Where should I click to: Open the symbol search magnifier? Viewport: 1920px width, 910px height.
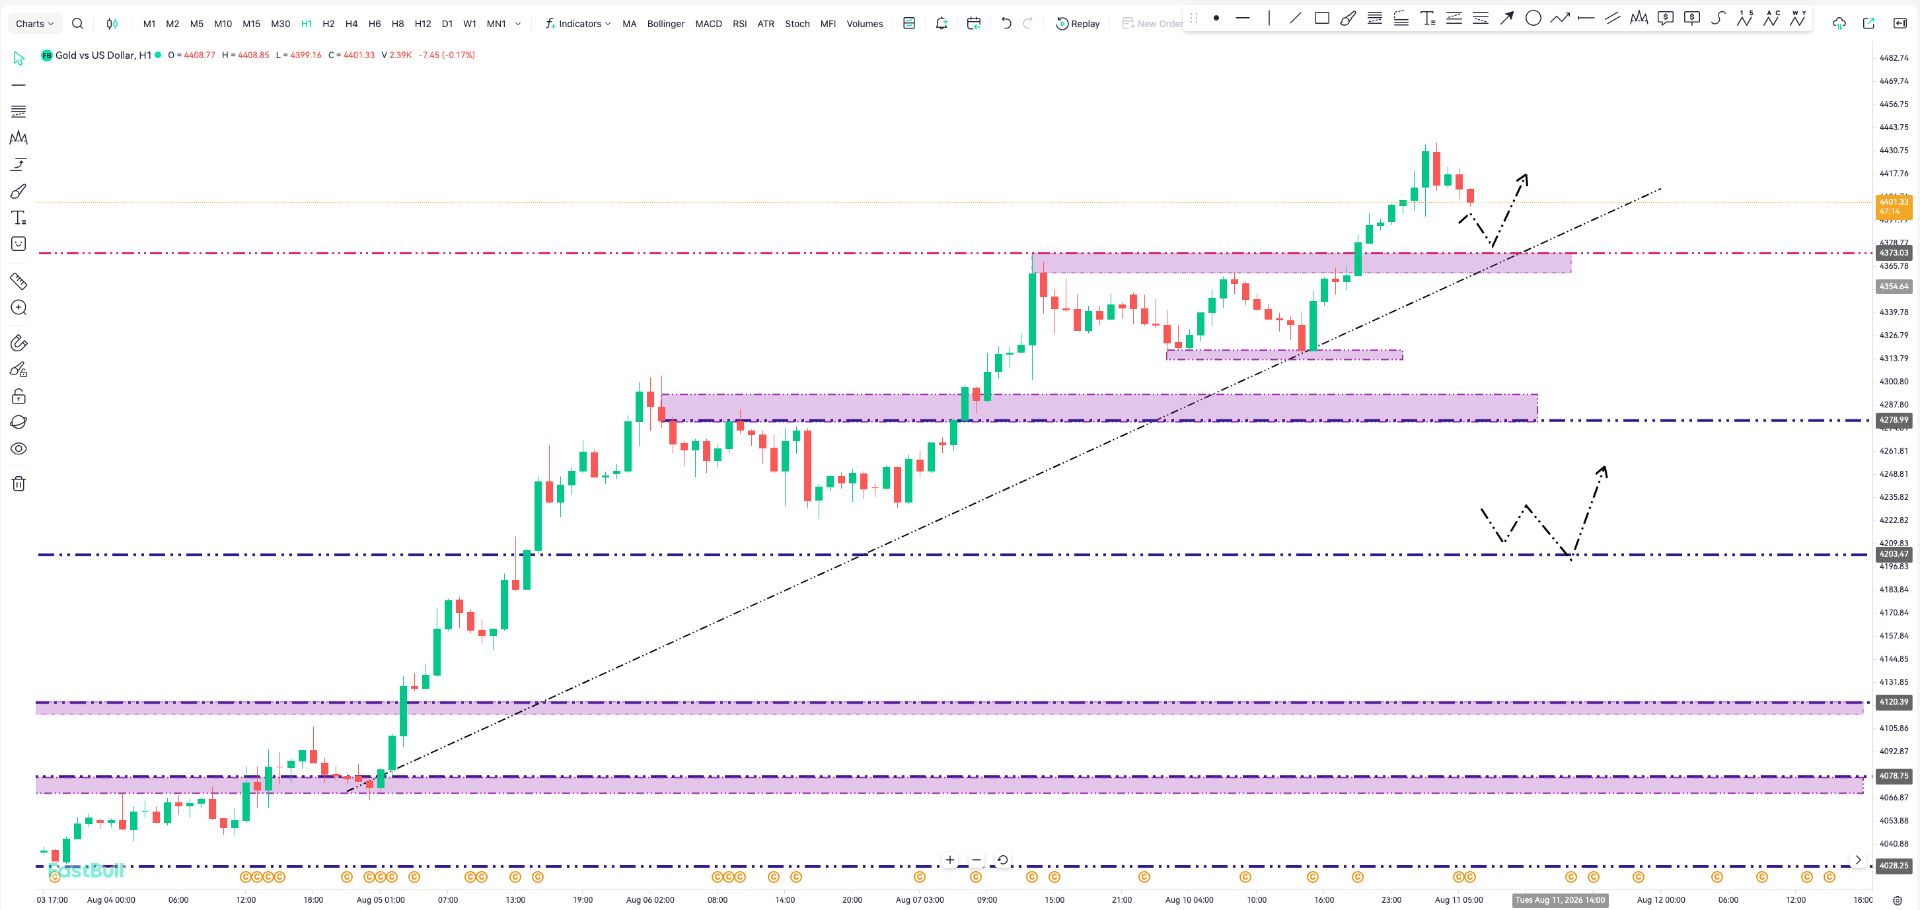pos(77,23)
